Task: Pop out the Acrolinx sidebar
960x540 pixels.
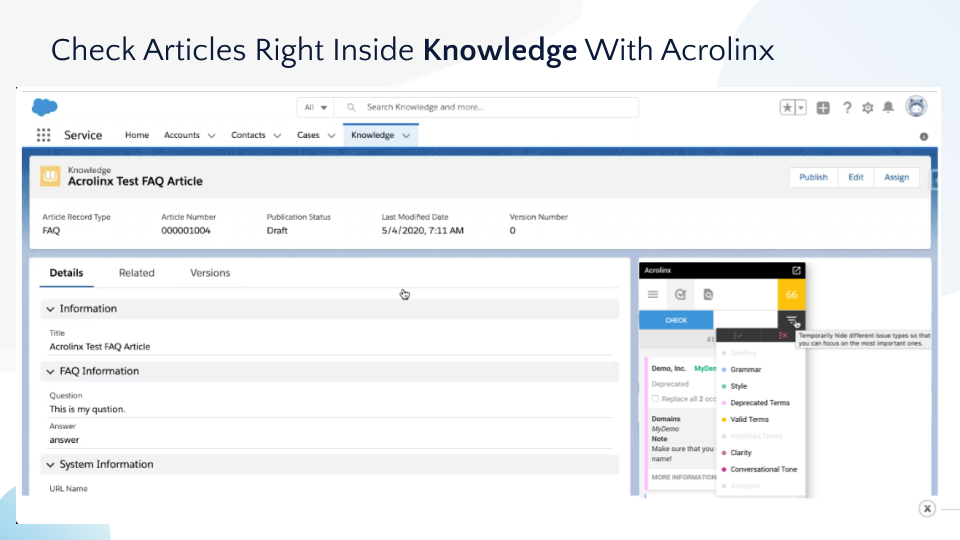Action: pos(796,270)
